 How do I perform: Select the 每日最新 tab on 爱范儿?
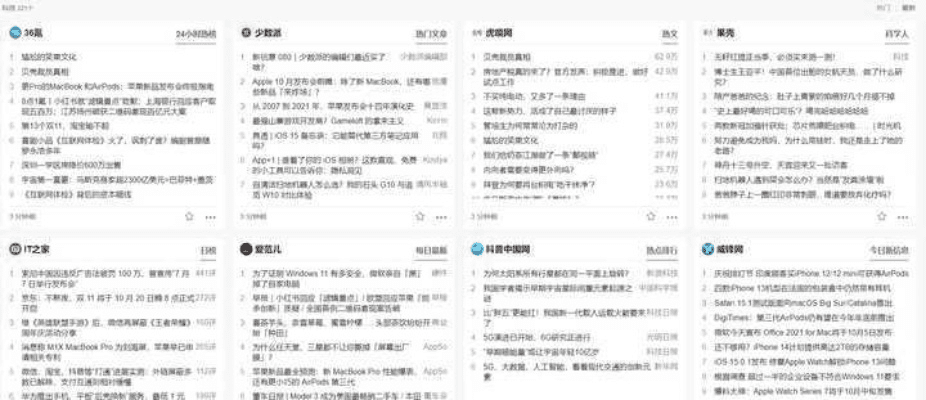(432, 251)
